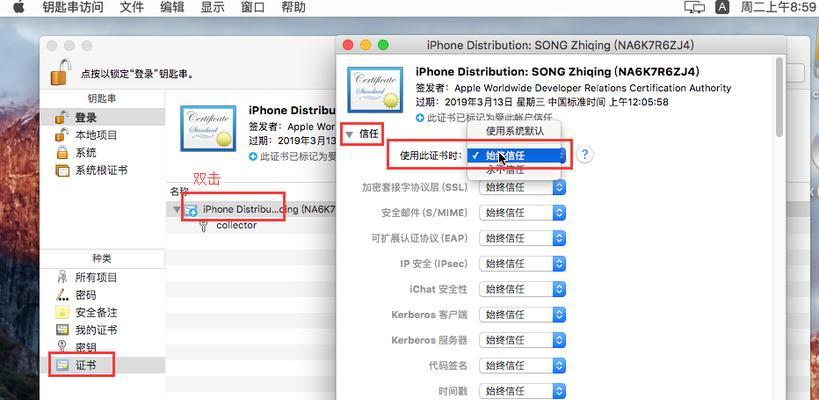
Task: Open the Keychain Access (钥匙串访问) menu
Action: click(73, 7)
